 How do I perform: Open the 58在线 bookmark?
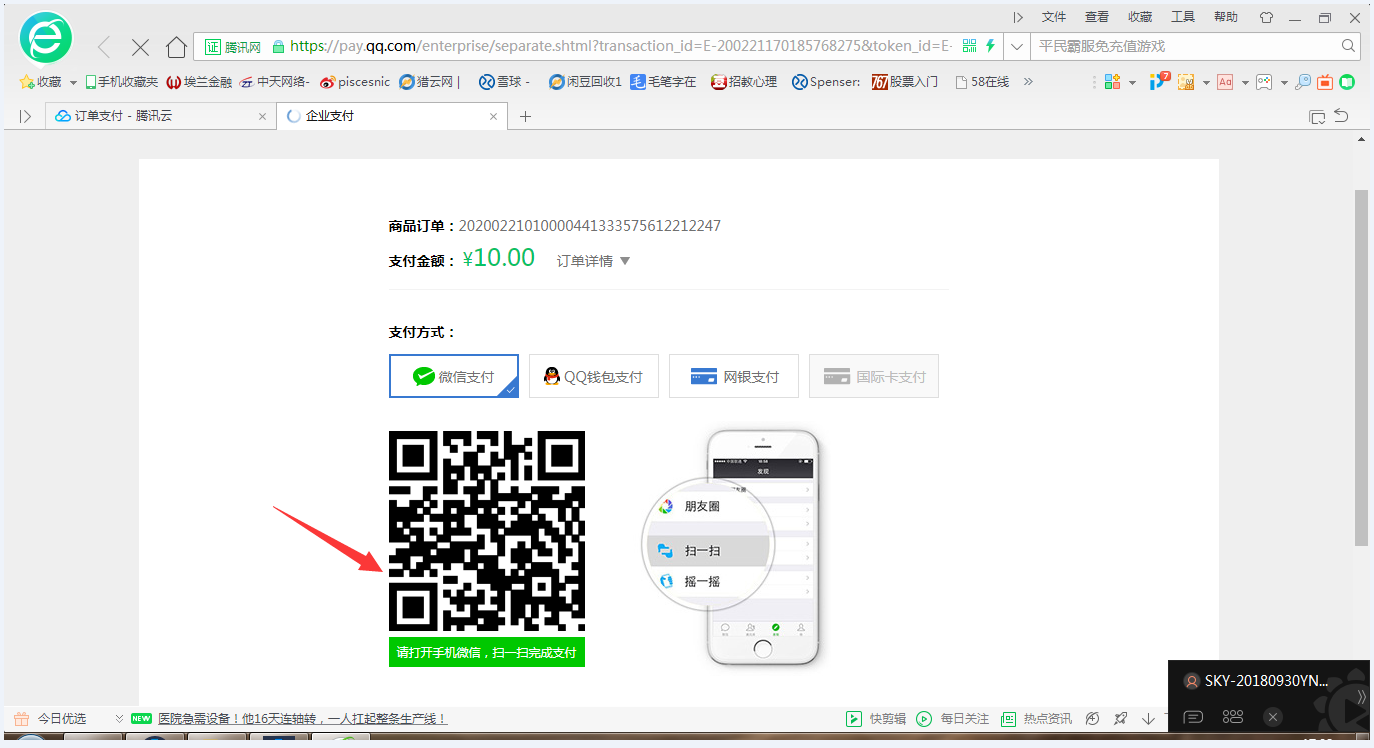[982, 82]
